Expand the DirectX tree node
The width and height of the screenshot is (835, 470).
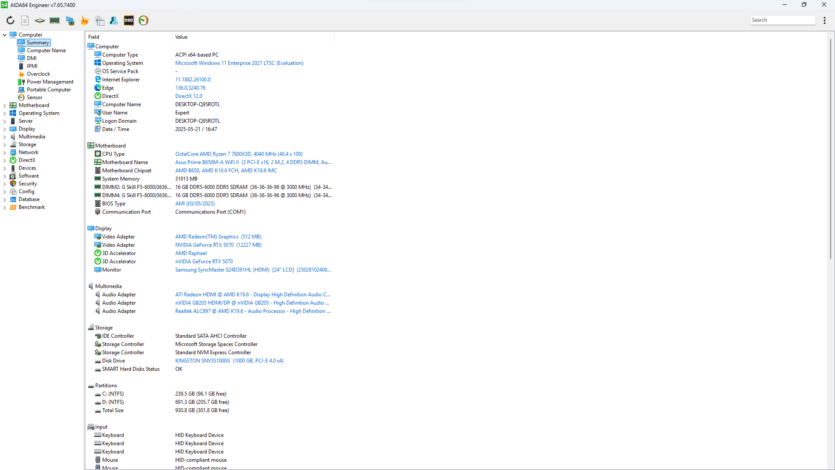click(5, 160)
